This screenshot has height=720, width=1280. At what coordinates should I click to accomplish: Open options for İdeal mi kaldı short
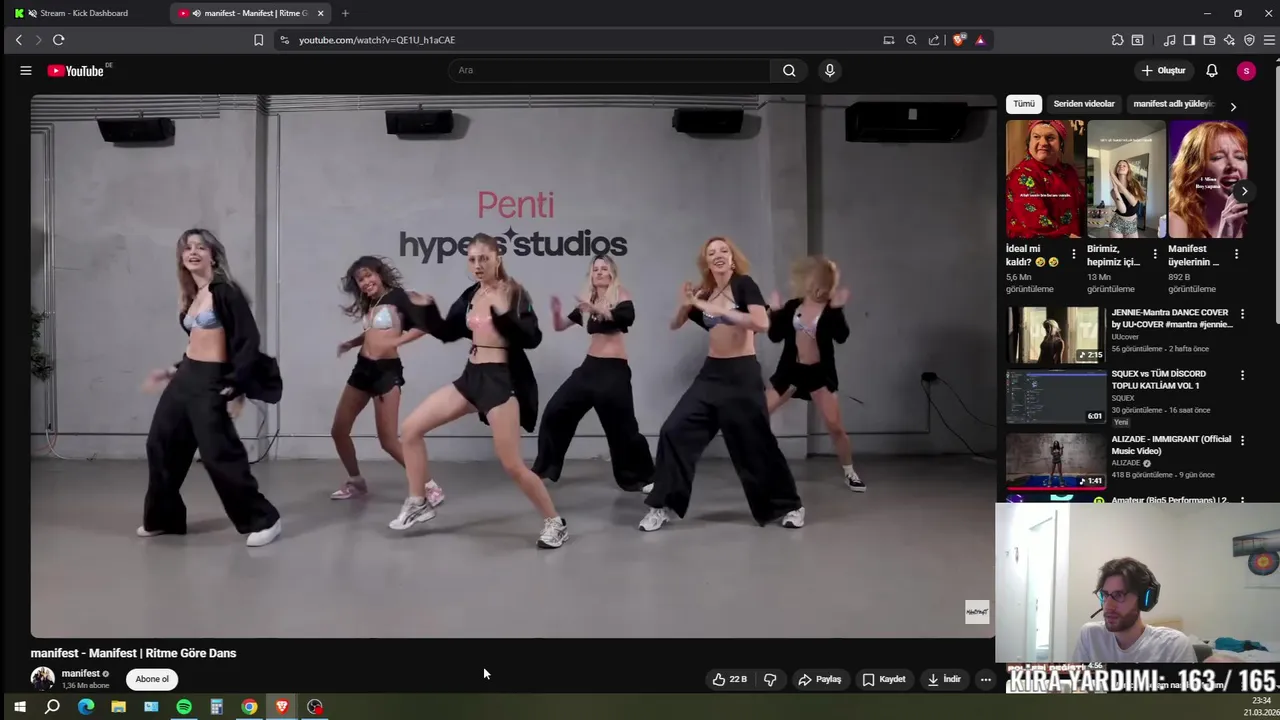pos(1074,254)
